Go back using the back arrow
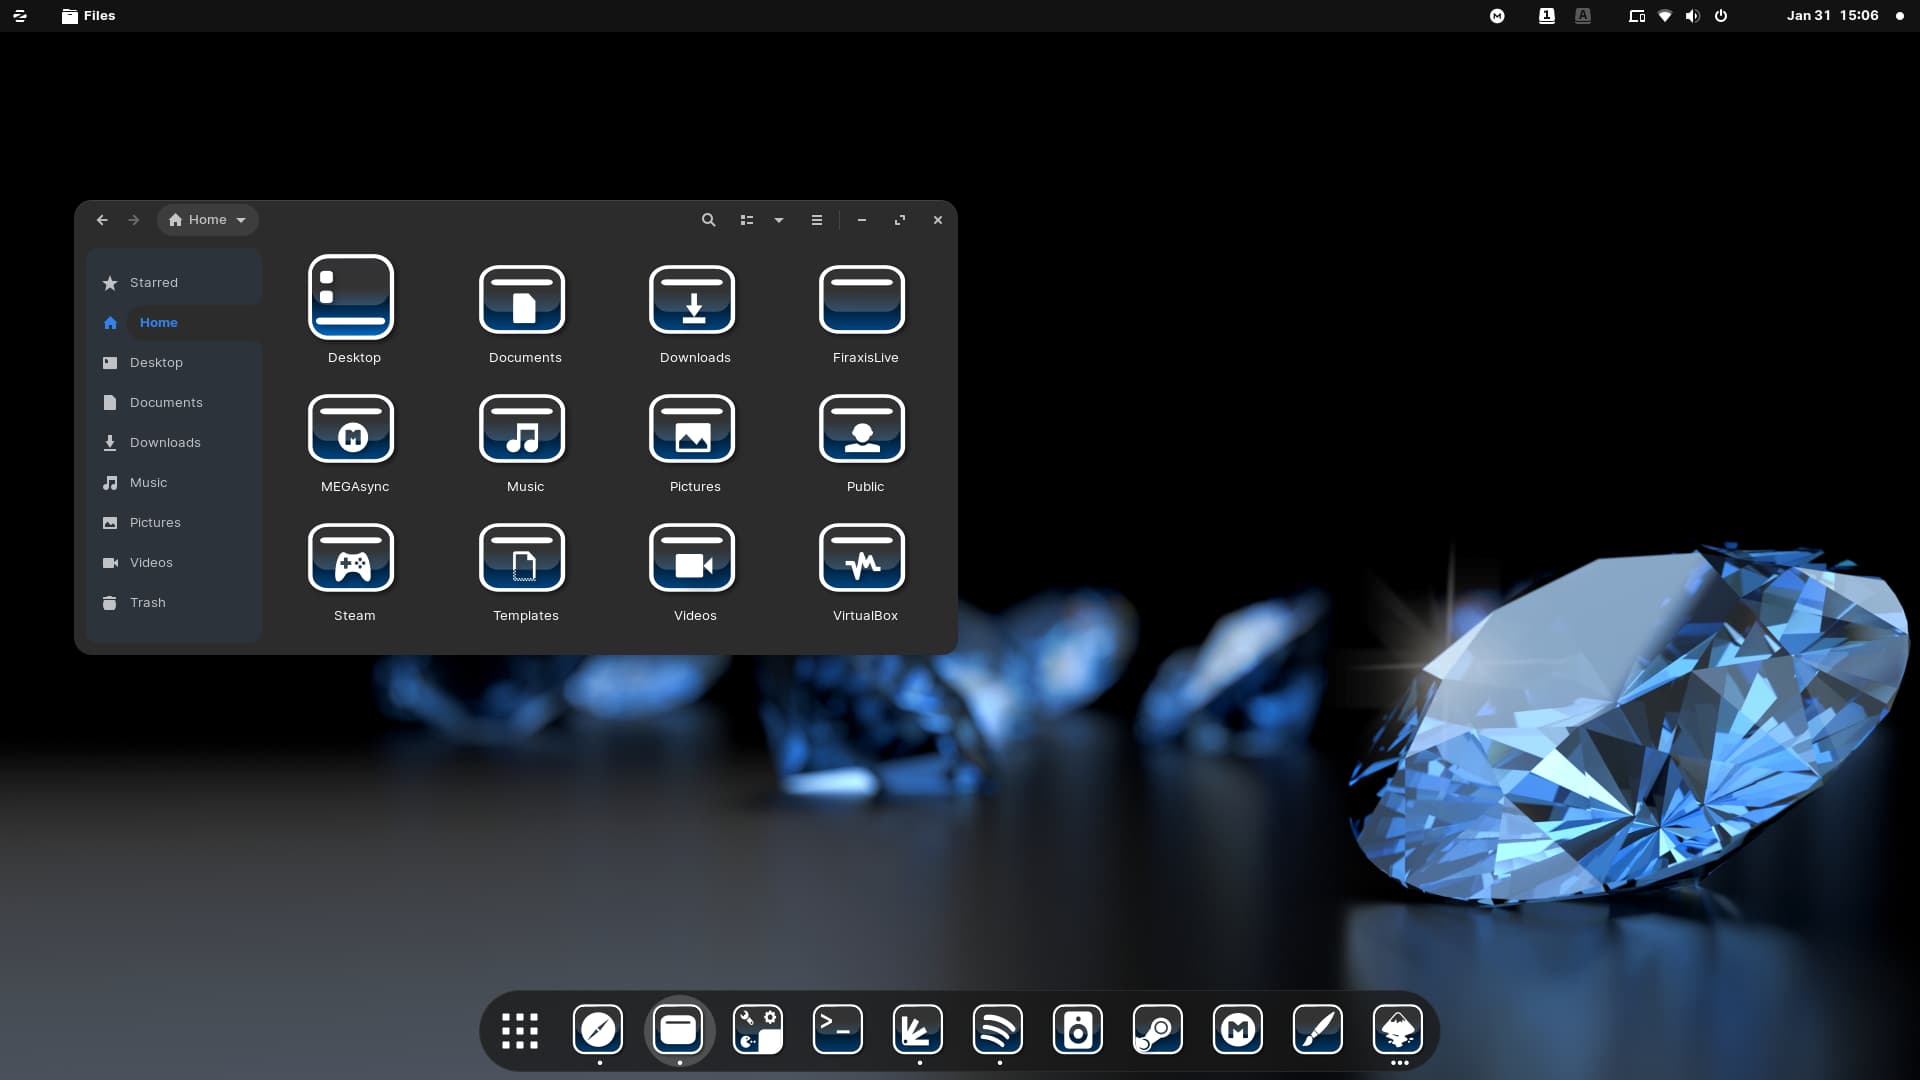Viewport: 1920px width, 1080px height. (102, 220)
